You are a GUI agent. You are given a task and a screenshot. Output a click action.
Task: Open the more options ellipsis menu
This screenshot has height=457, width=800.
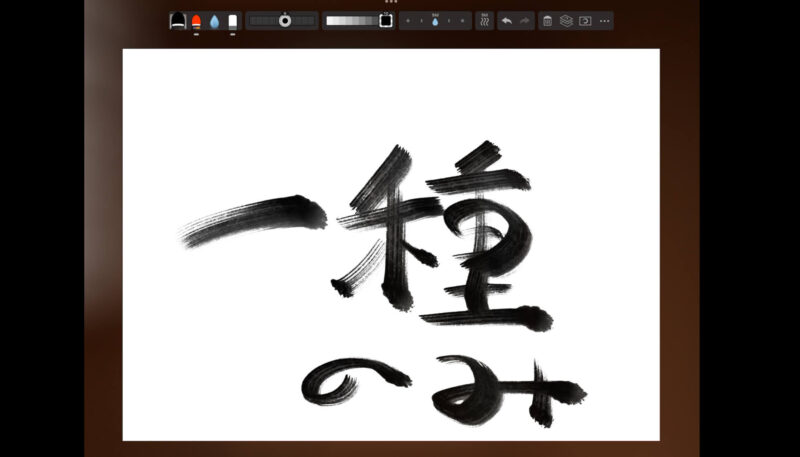tap(605, 21)
